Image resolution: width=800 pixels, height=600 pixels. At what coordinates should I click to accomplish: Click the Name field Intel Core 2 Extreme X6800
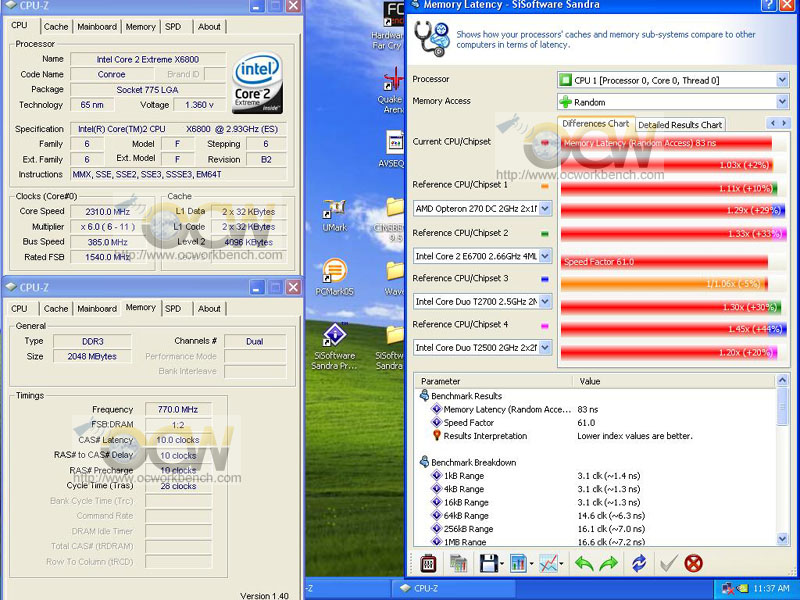(147, 59)
